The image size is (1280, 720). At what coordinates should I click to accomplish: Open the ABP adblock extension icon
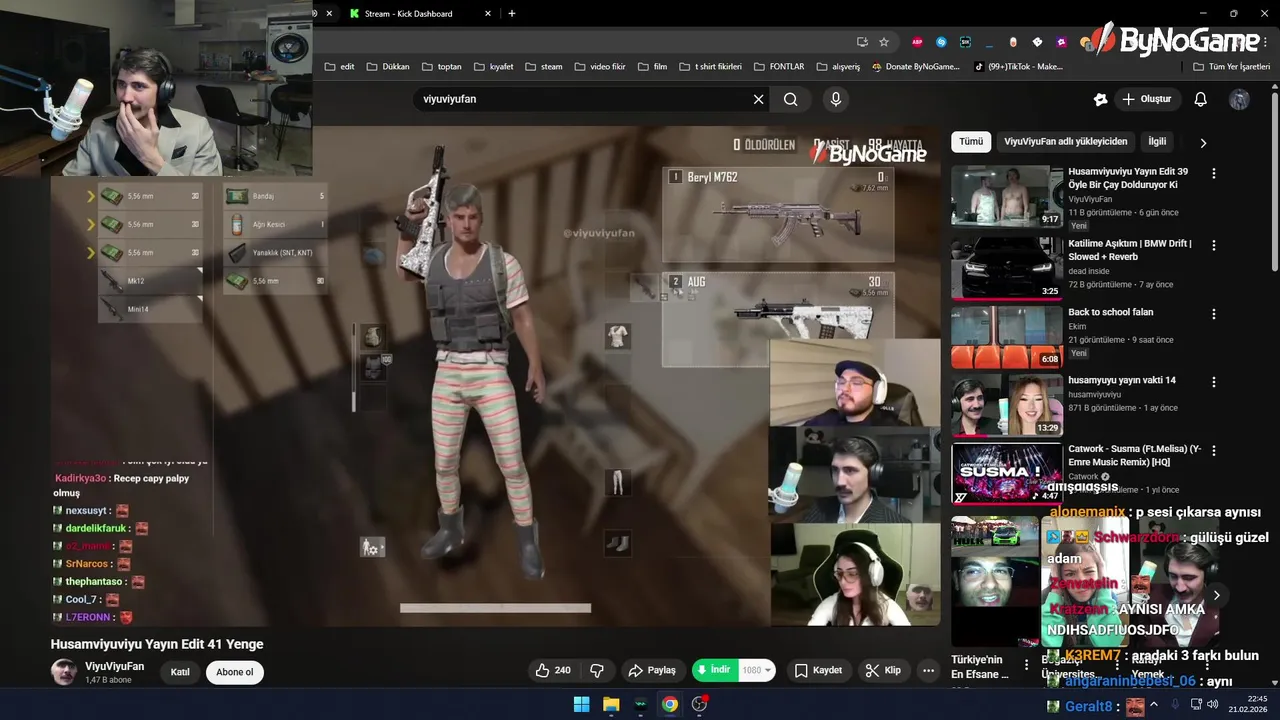pos(917,42)
